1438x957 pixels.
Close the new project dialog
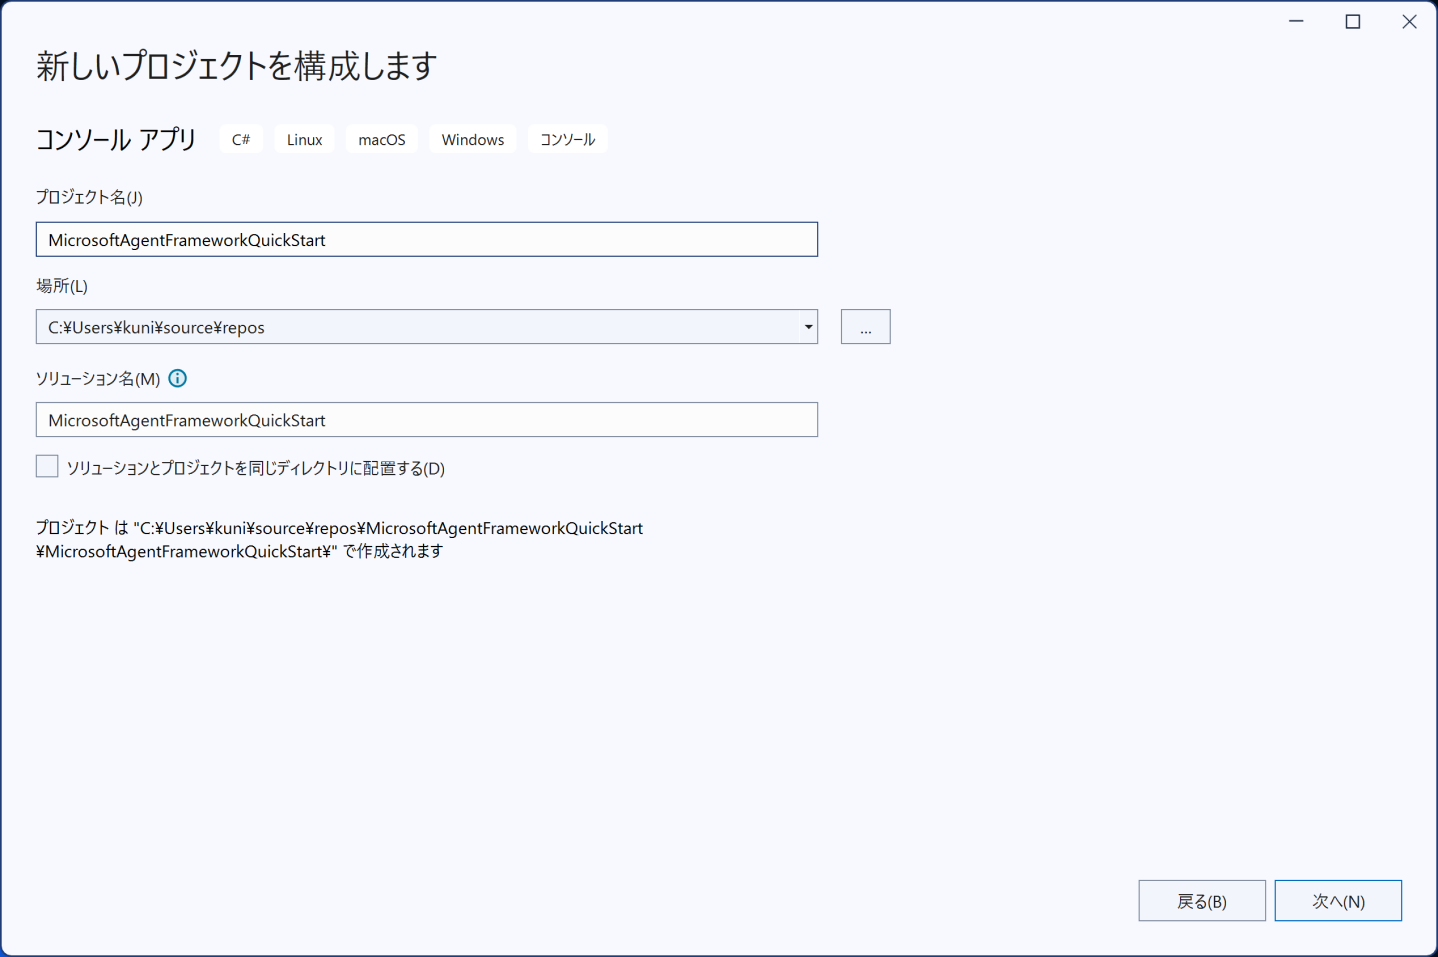(x=1409, y=22)
